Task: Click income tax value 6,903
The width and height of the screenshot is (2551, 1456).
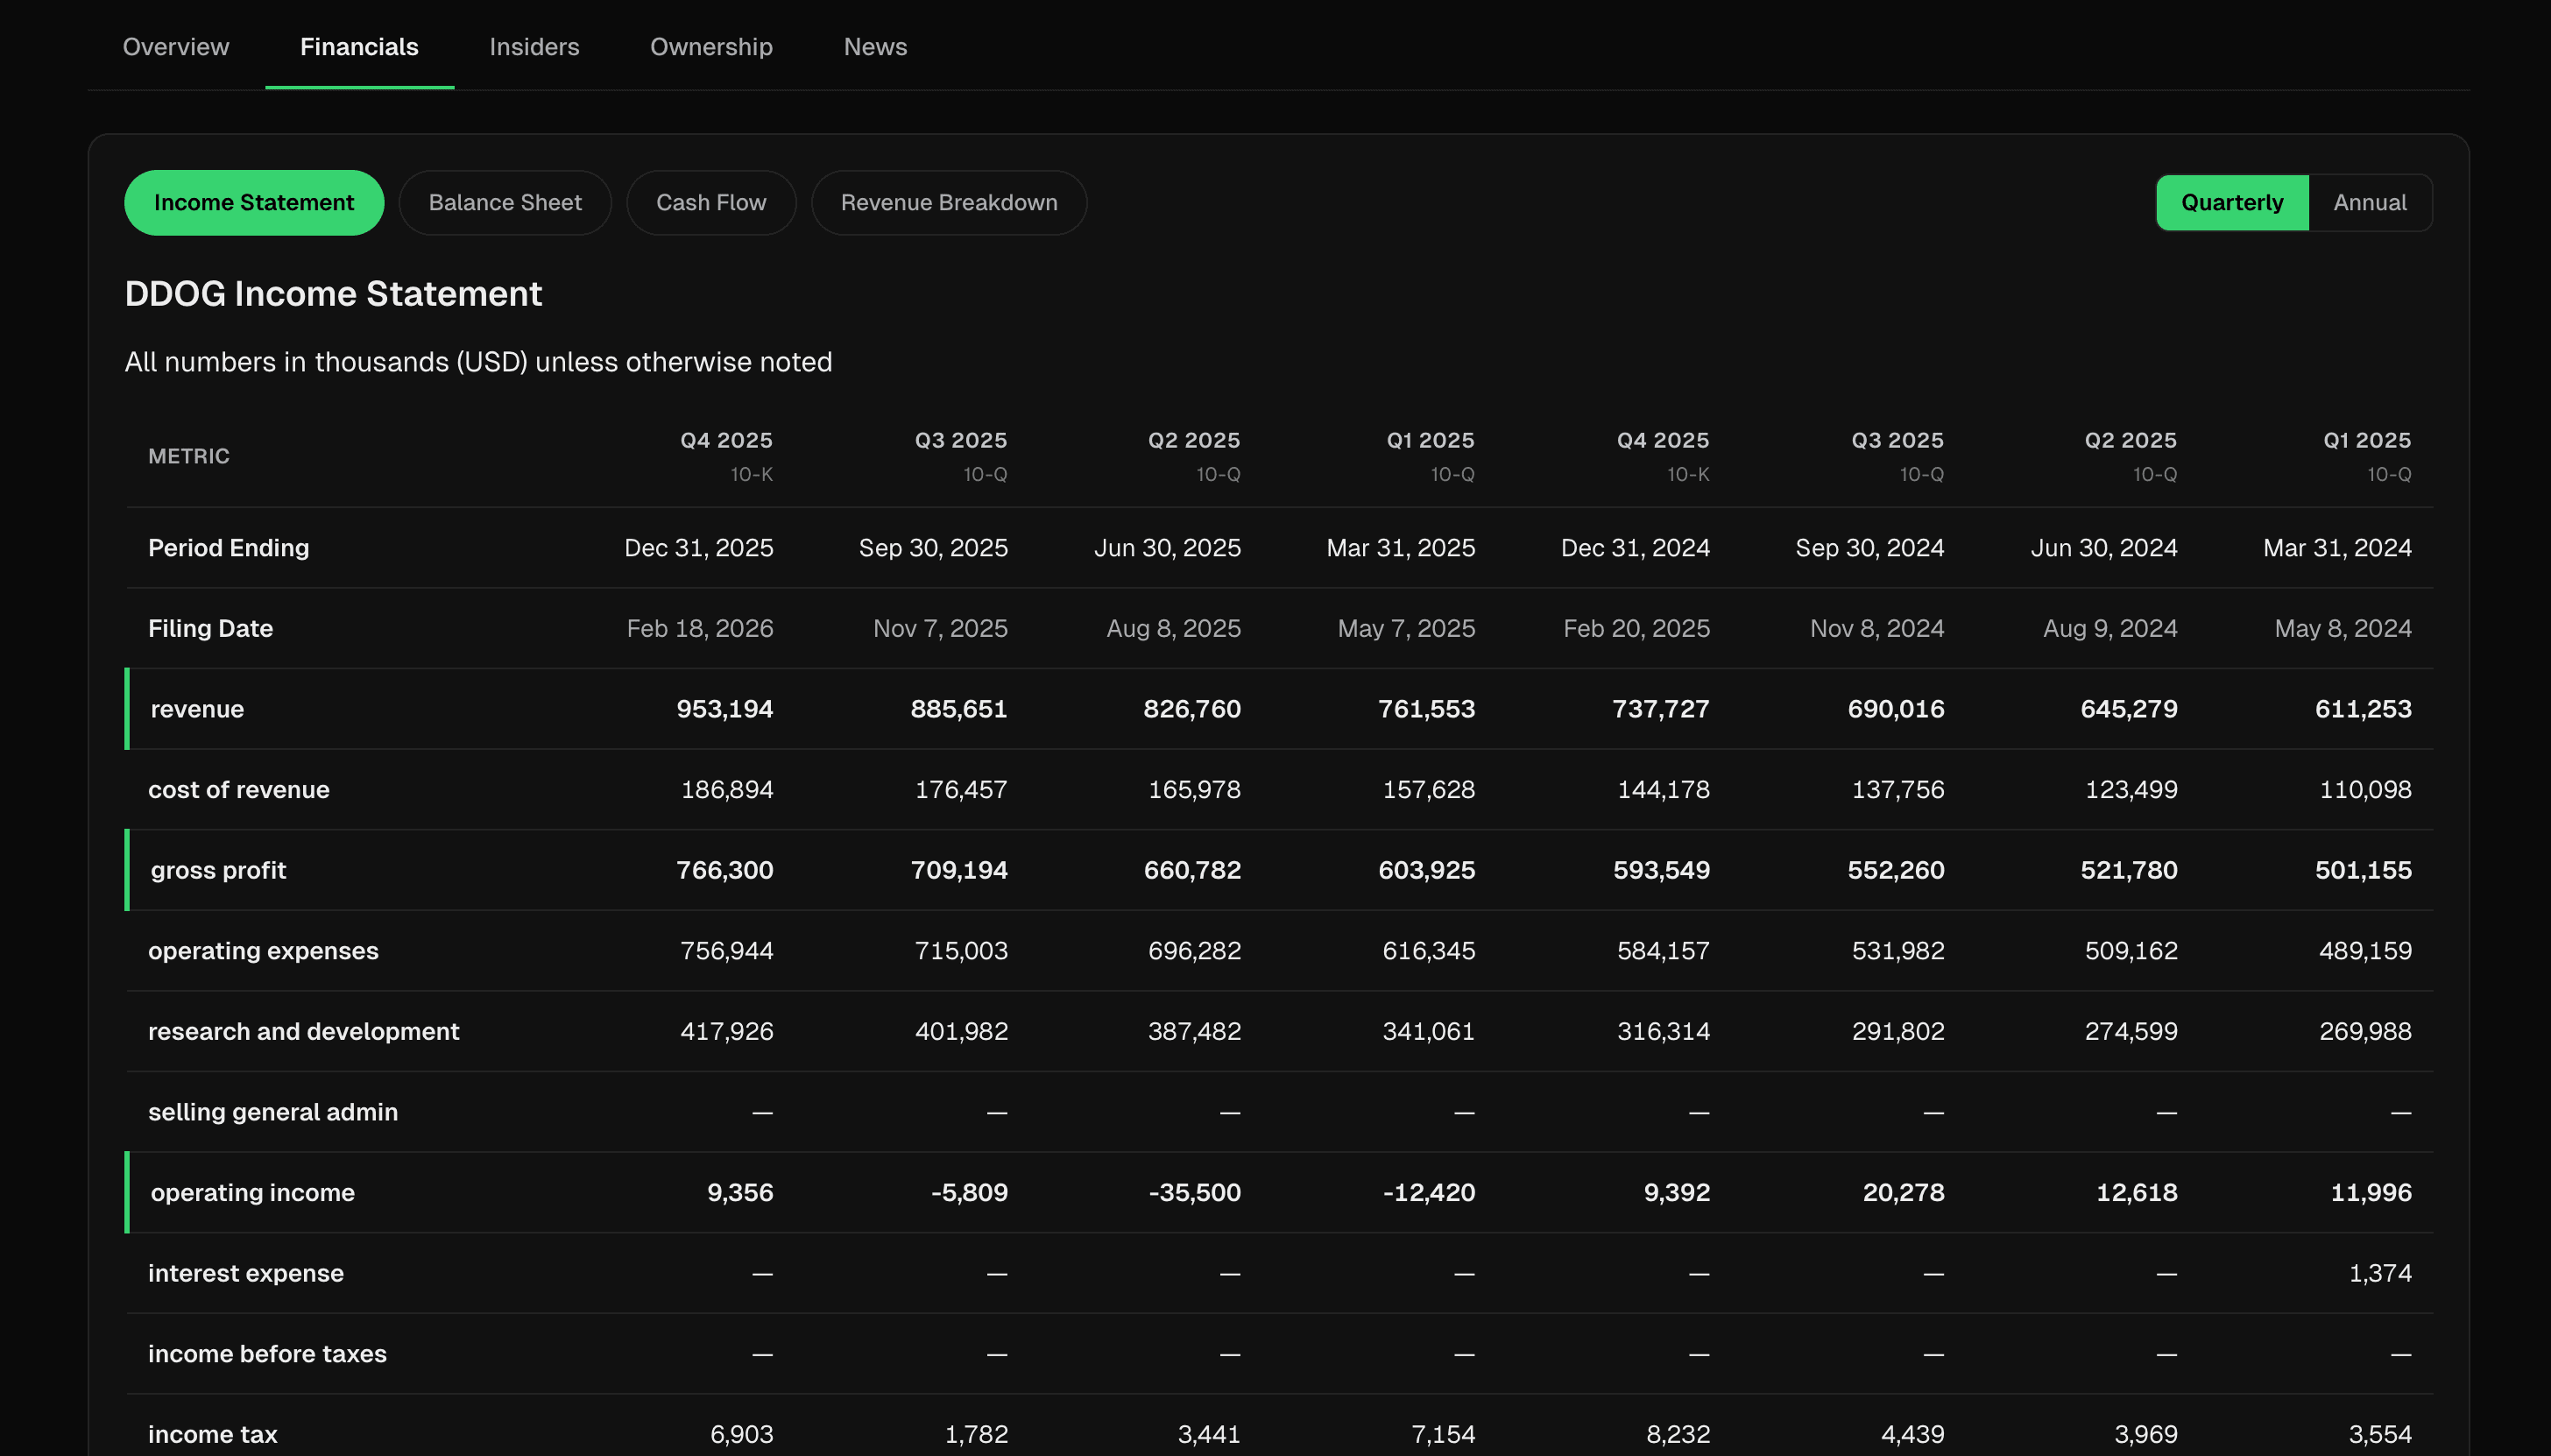Action: pos(742,1434)
